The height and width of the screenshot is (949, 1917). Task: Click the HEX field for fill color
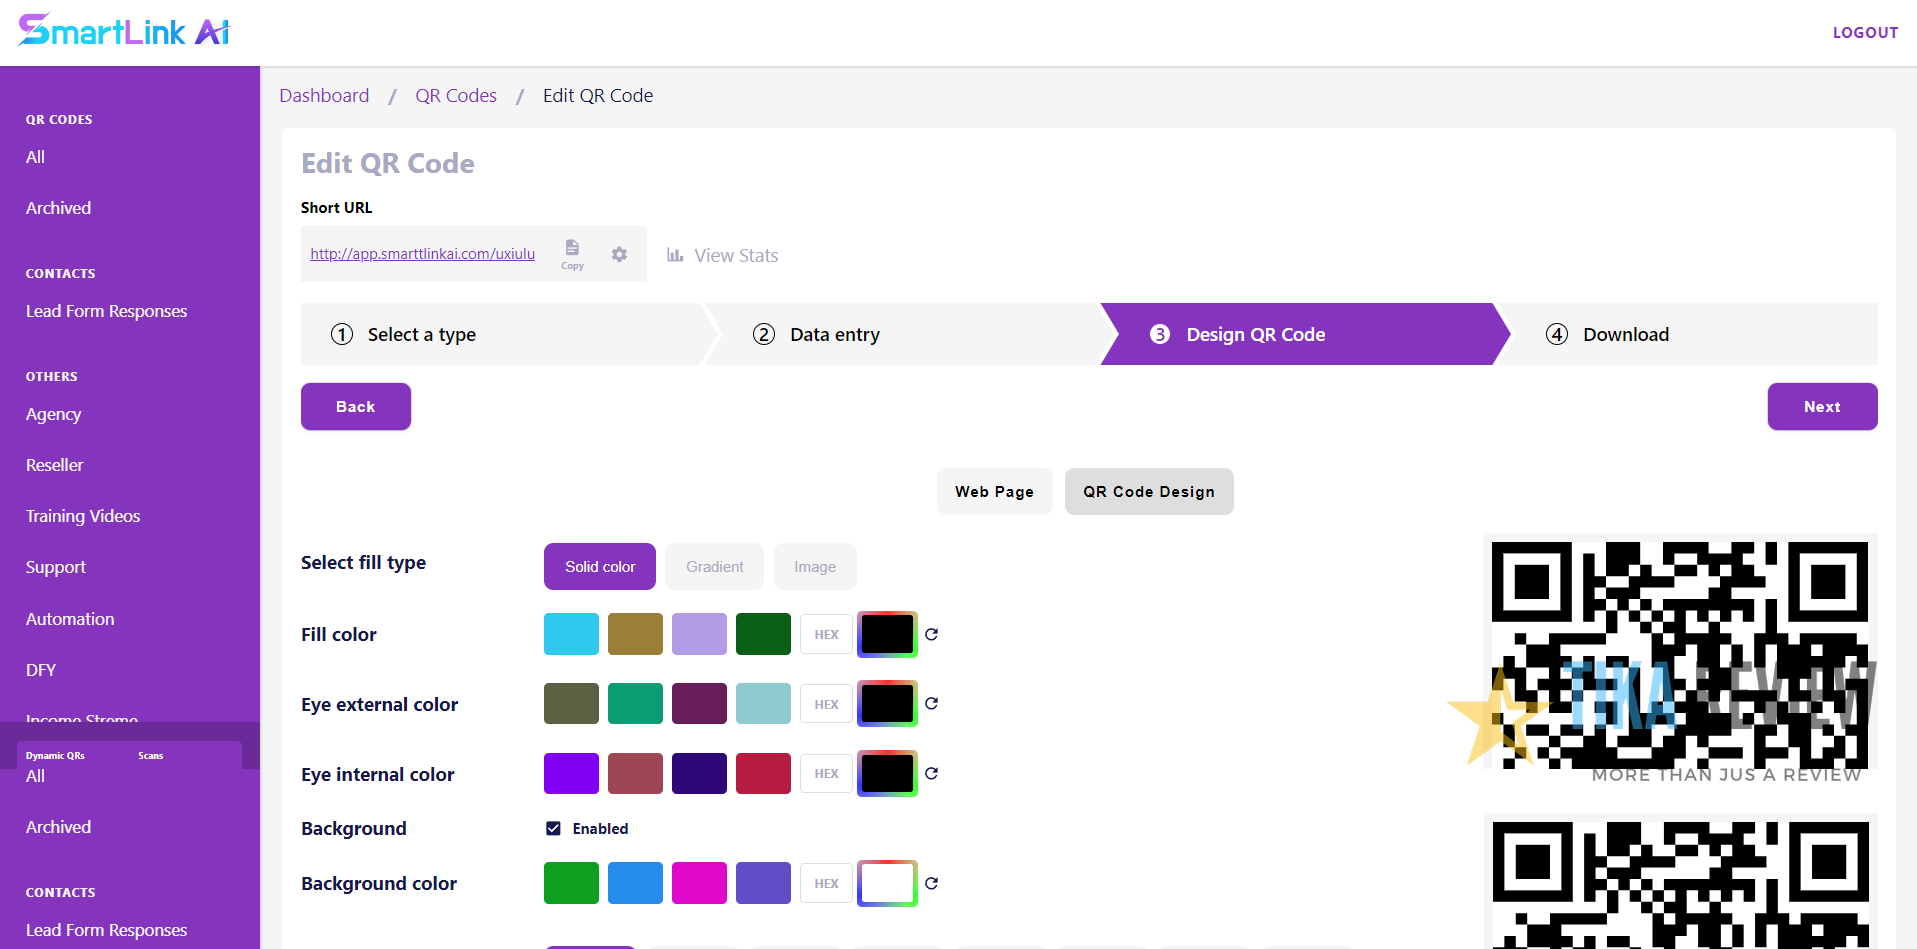pyautogui.click(x=825, y=634)
